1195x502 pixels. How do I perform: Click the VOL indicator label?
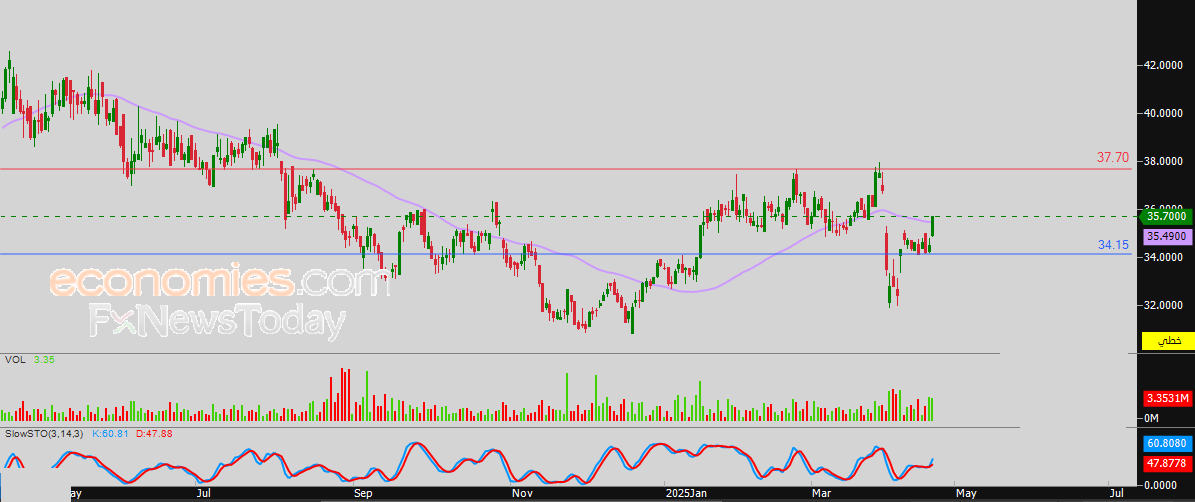pyautogui.click(x=14, y=359)
